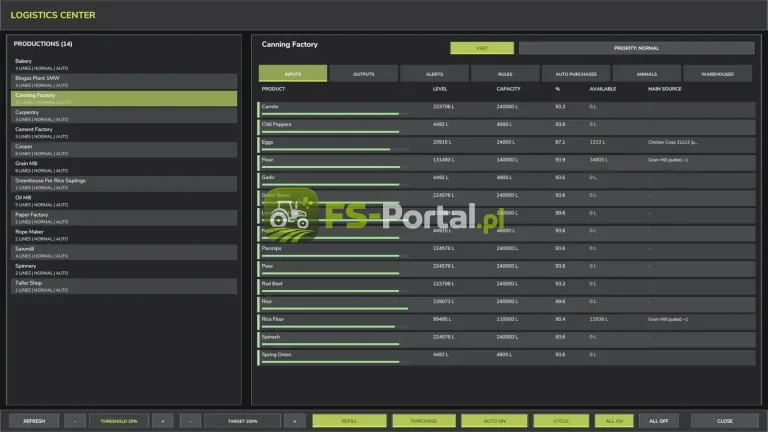Select the Rice Flour input row

pos(506,322)
